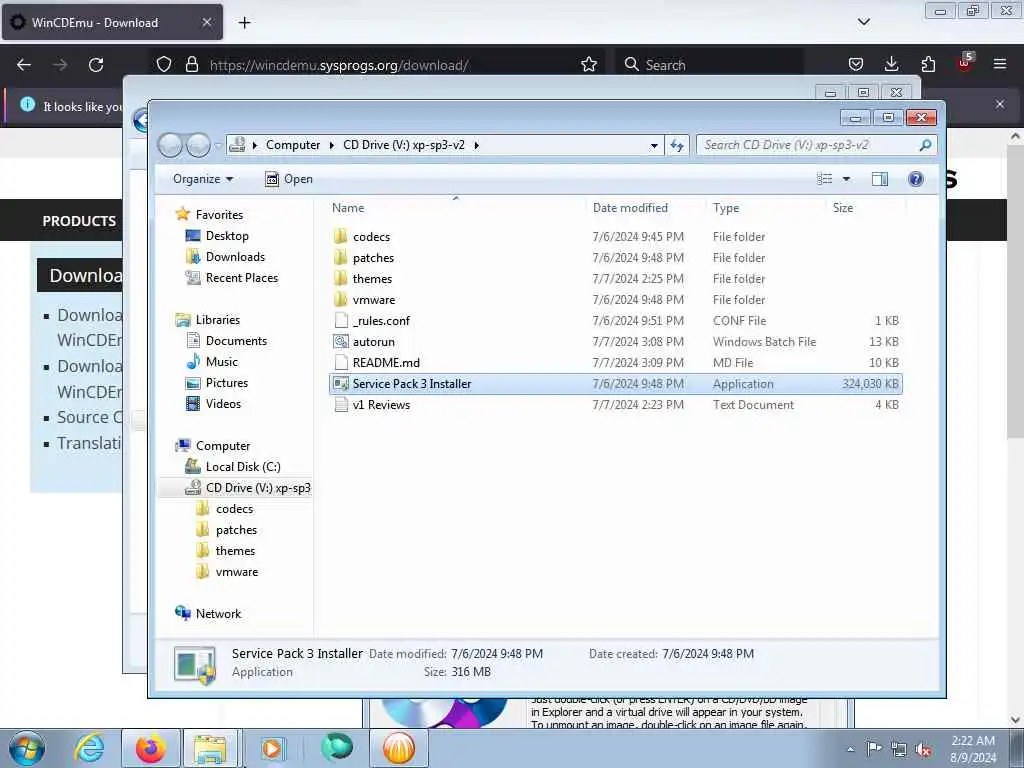Click the Open toolbar button
Image resolution: width=1024 pixels, height=768 pixels.
(289, 179)
